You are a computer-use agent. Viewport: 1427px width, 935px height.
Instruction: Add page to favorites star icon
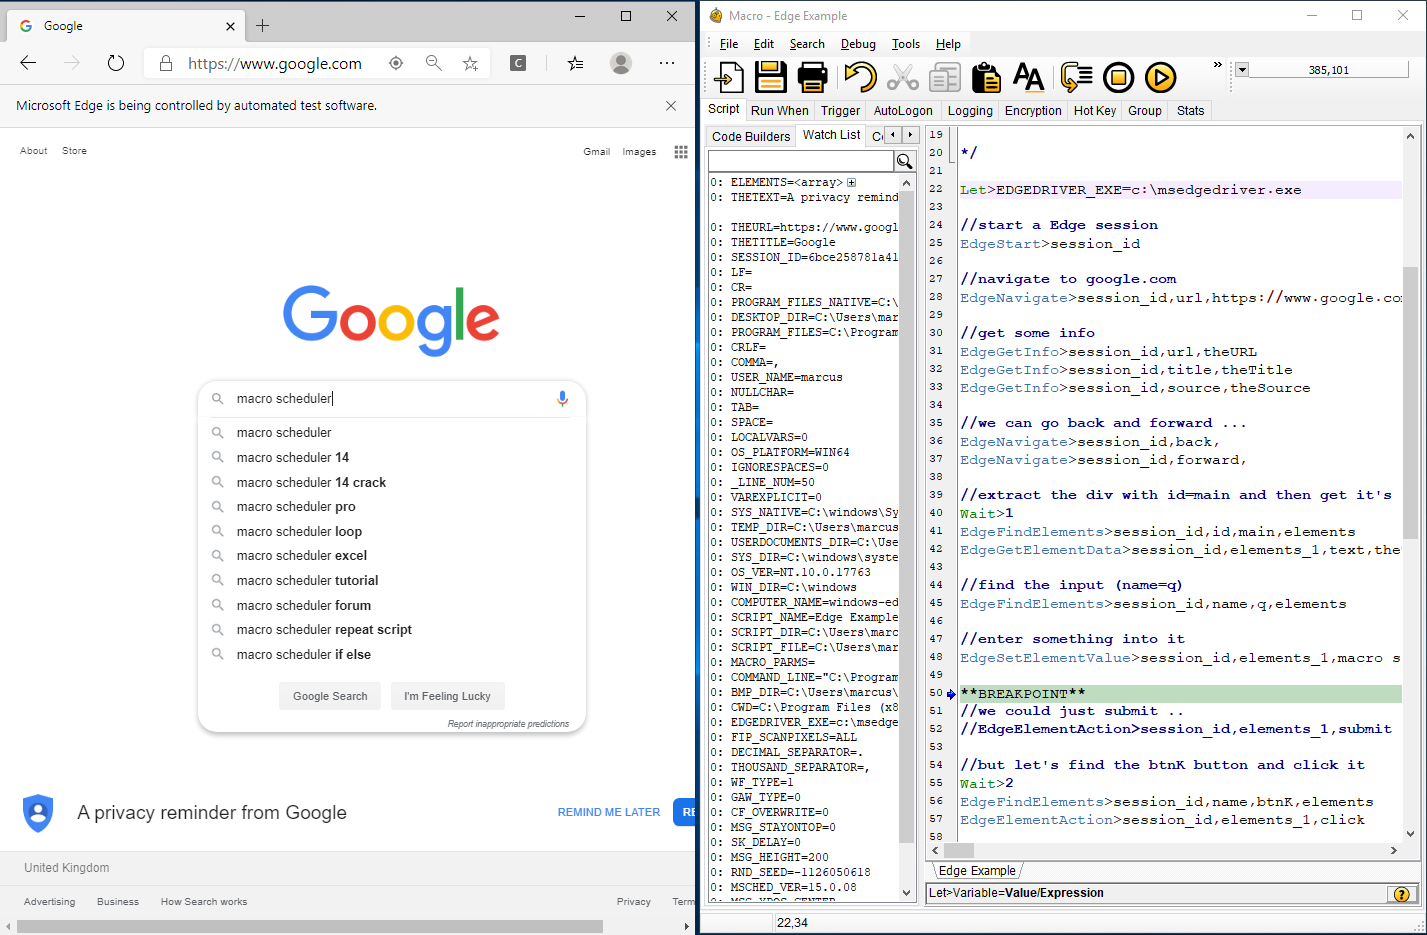(470, 63)
